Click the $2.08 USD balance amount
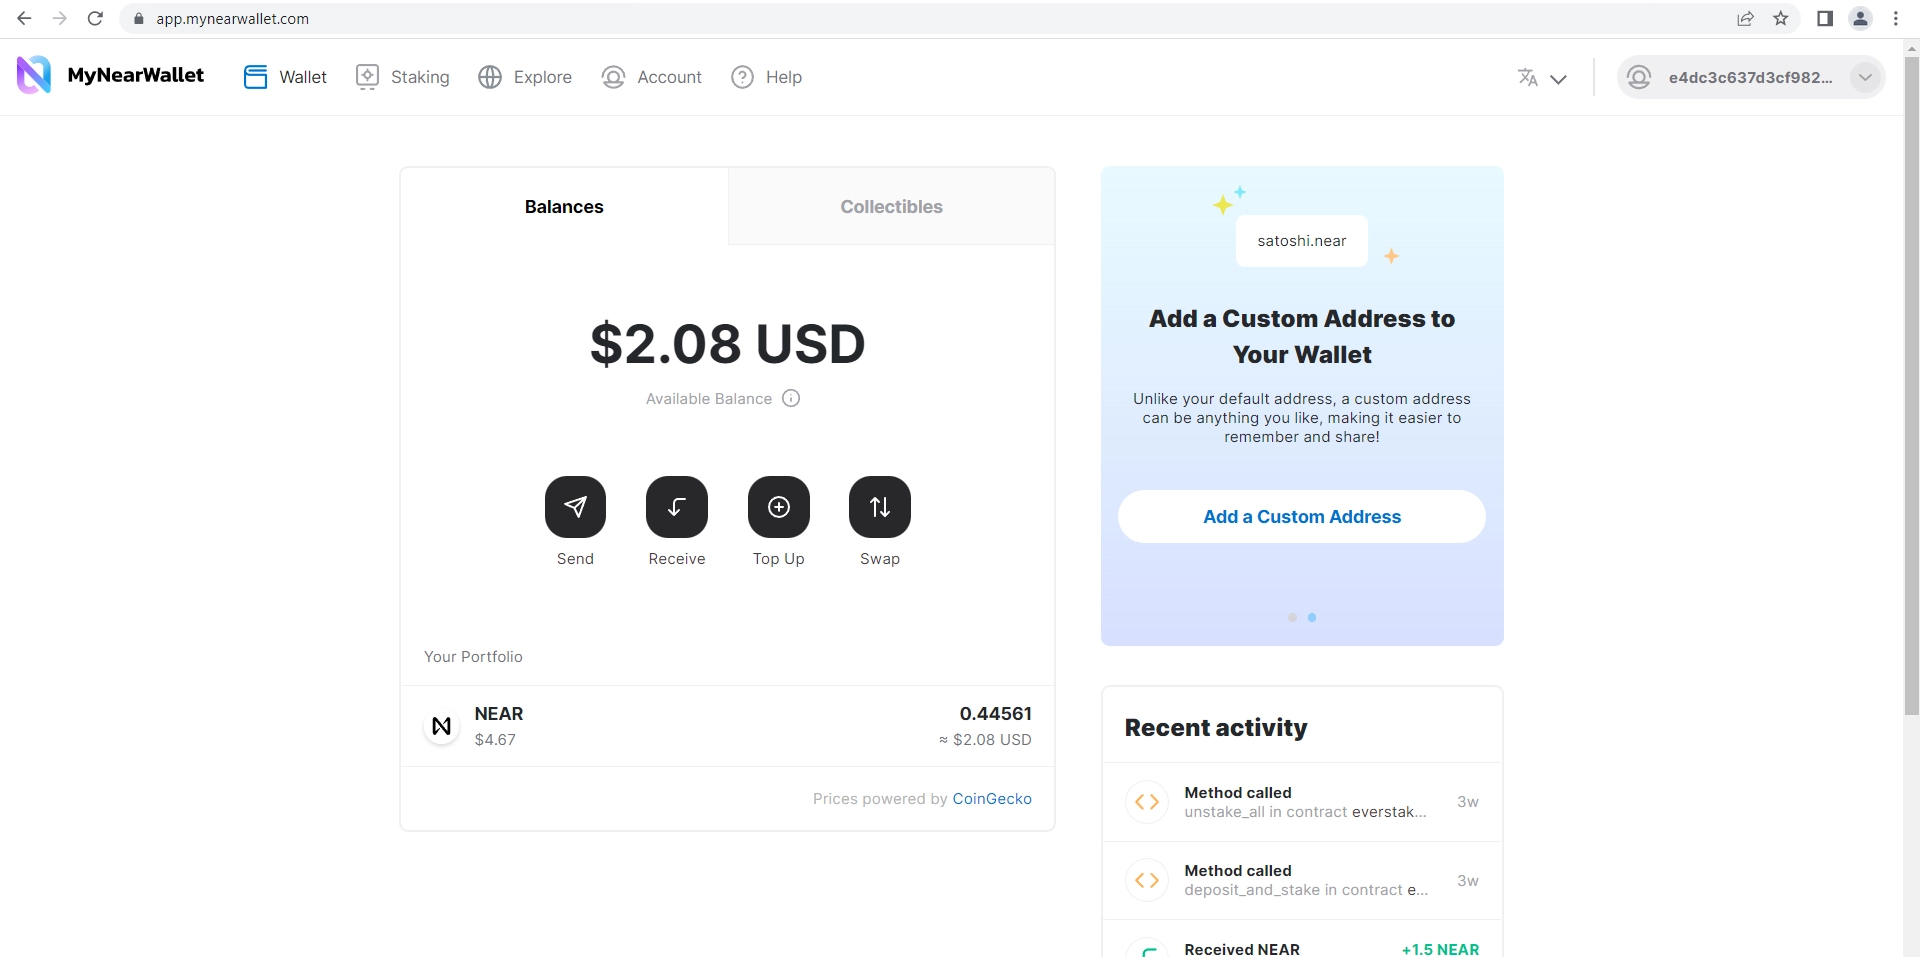The height and width of the screenshot is (957, 1920). 727,344
